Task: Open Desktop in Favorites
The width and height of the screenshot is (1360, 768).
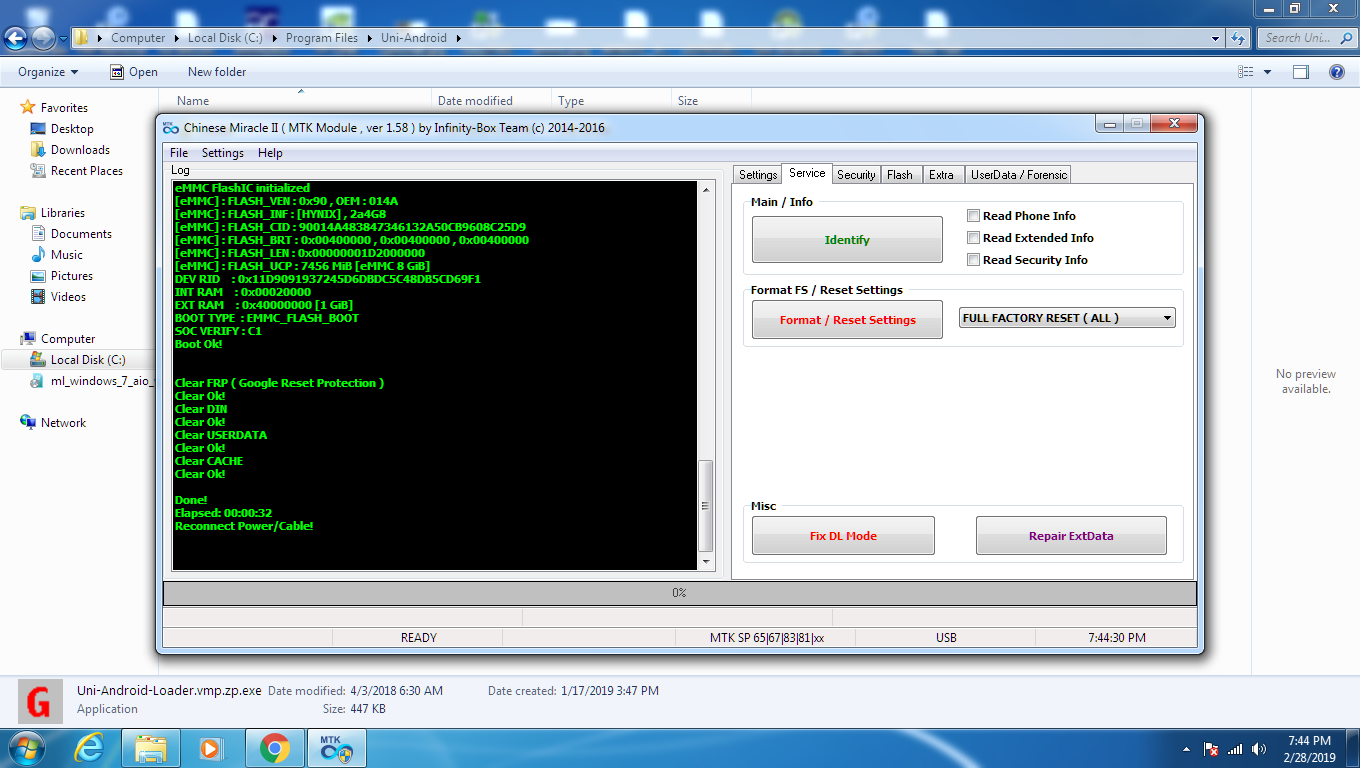Action: (72, 129)
